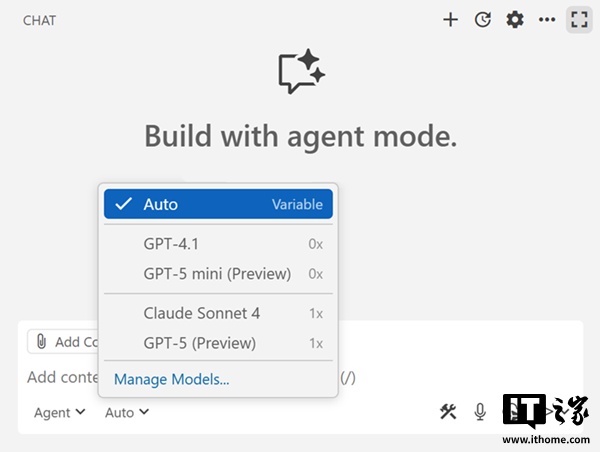
Task: Start voice input with microphone icon
Action: click(480, 411)
